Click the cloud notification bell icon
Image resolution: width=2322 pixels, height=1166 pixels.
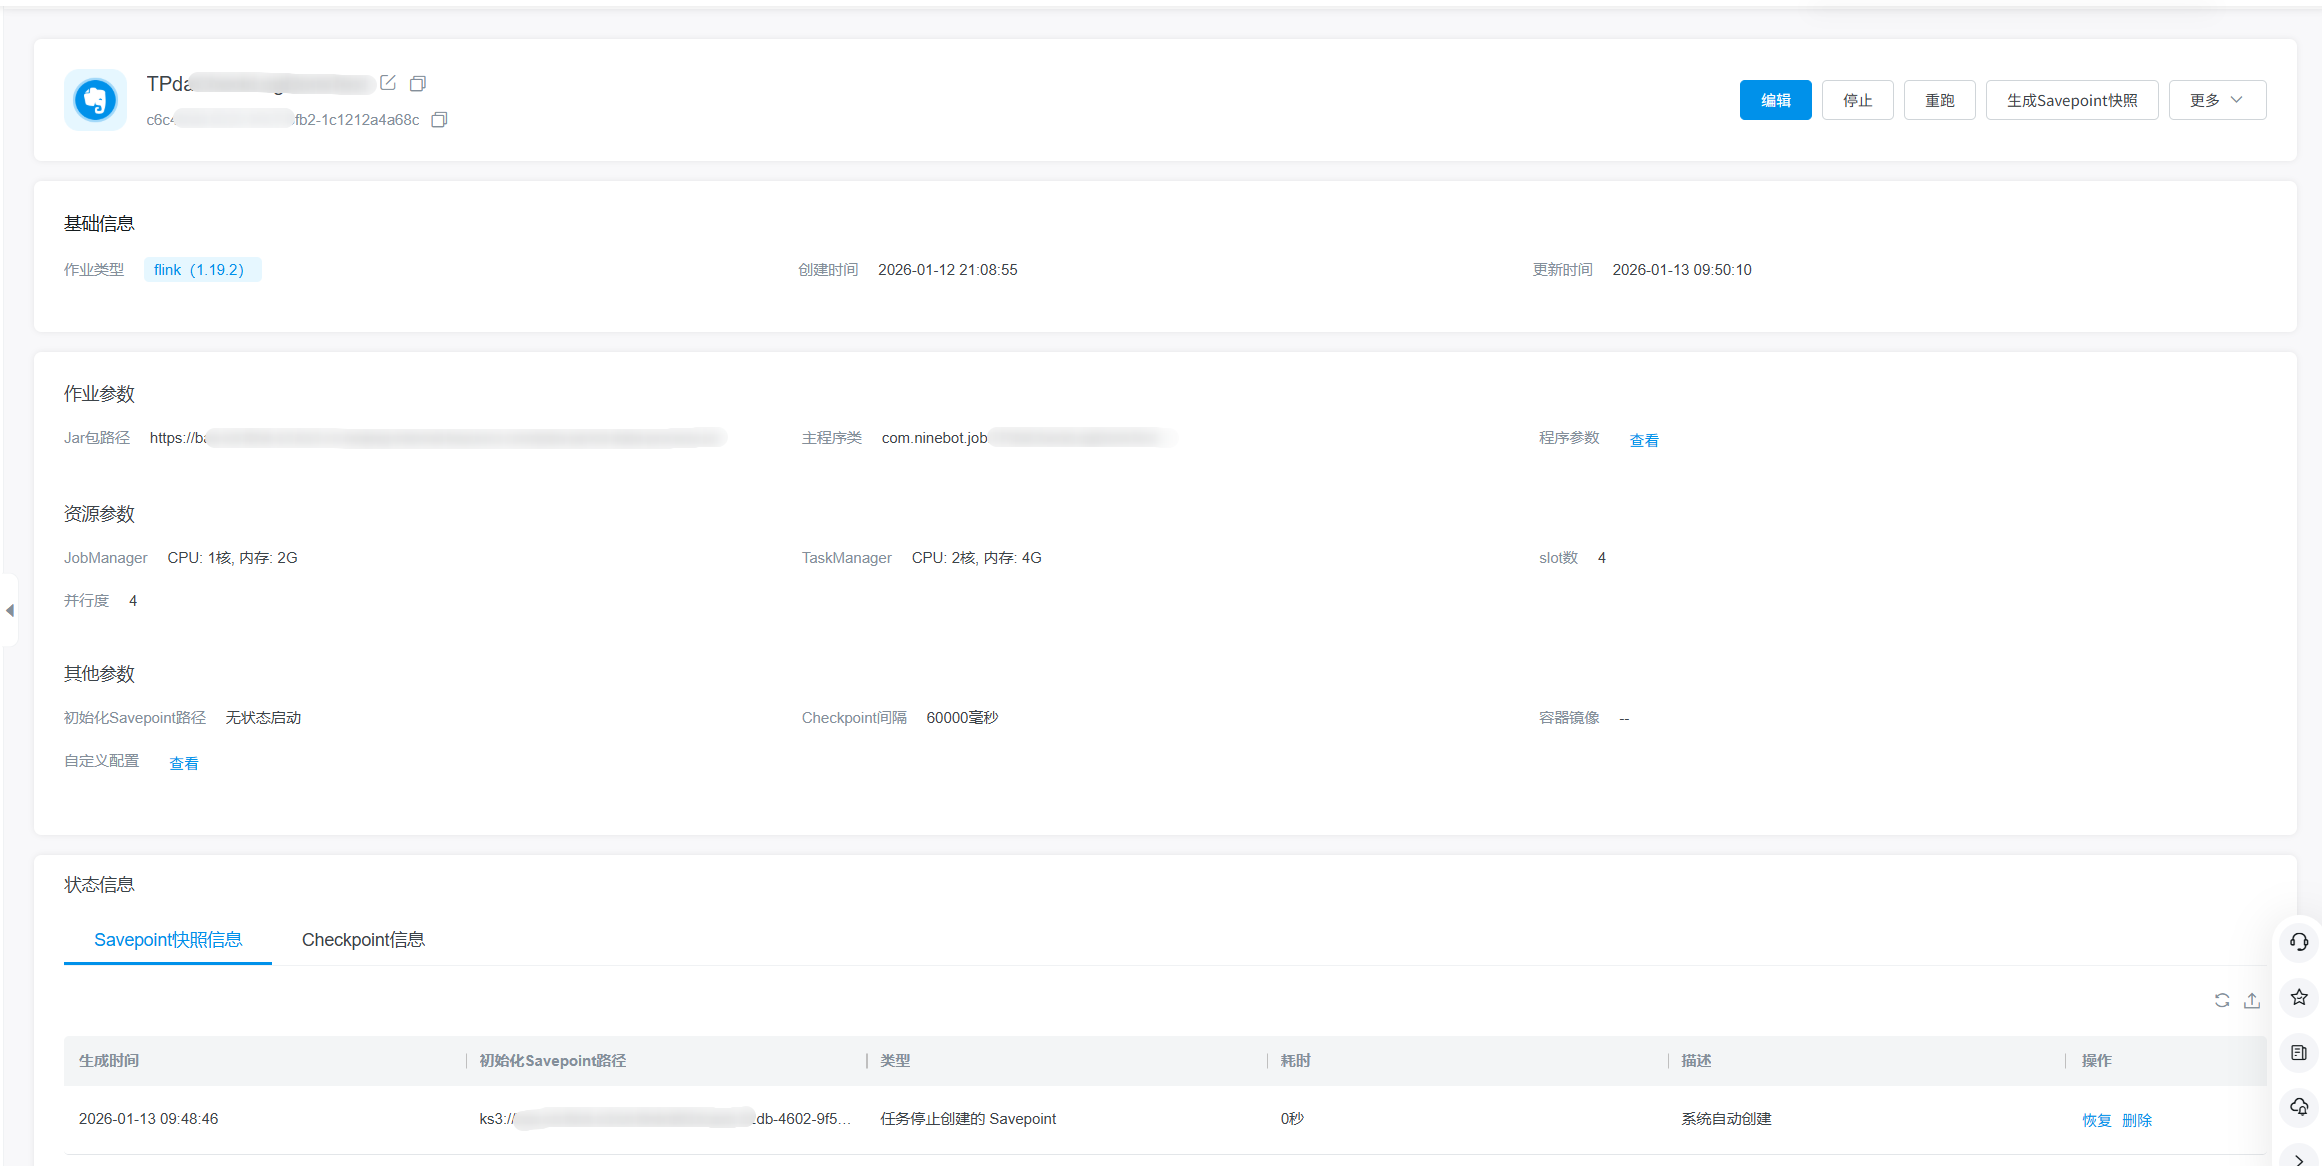click(x=2299, y=1107)
